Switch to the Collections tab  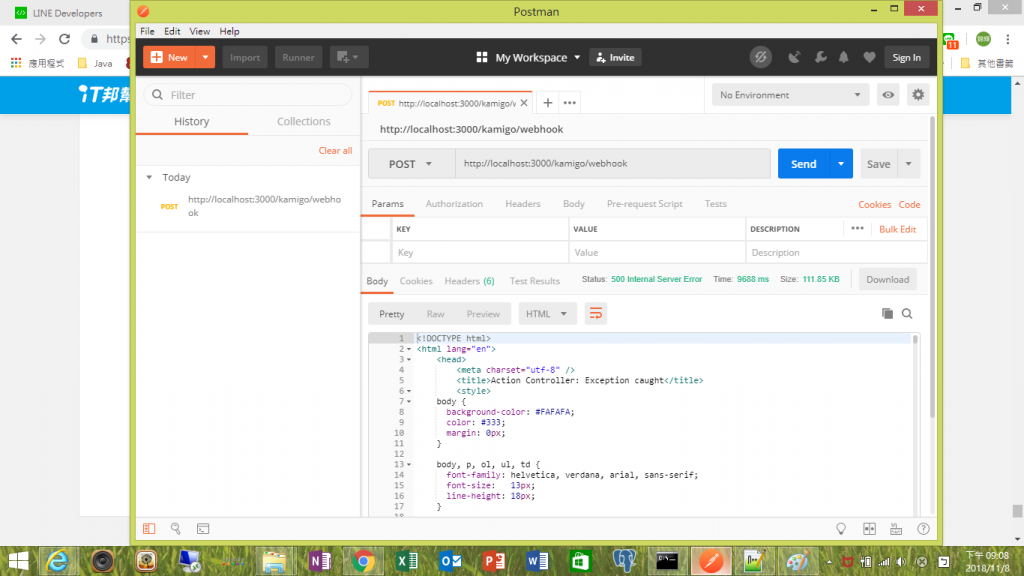coord(304,121)
